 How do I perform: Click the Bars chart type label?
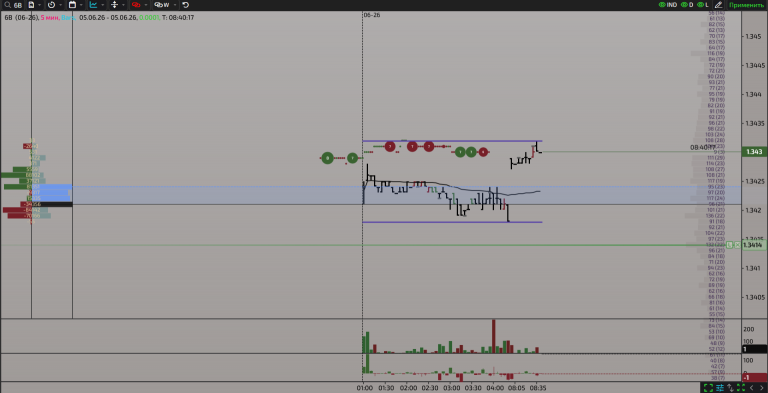(68, 18)
